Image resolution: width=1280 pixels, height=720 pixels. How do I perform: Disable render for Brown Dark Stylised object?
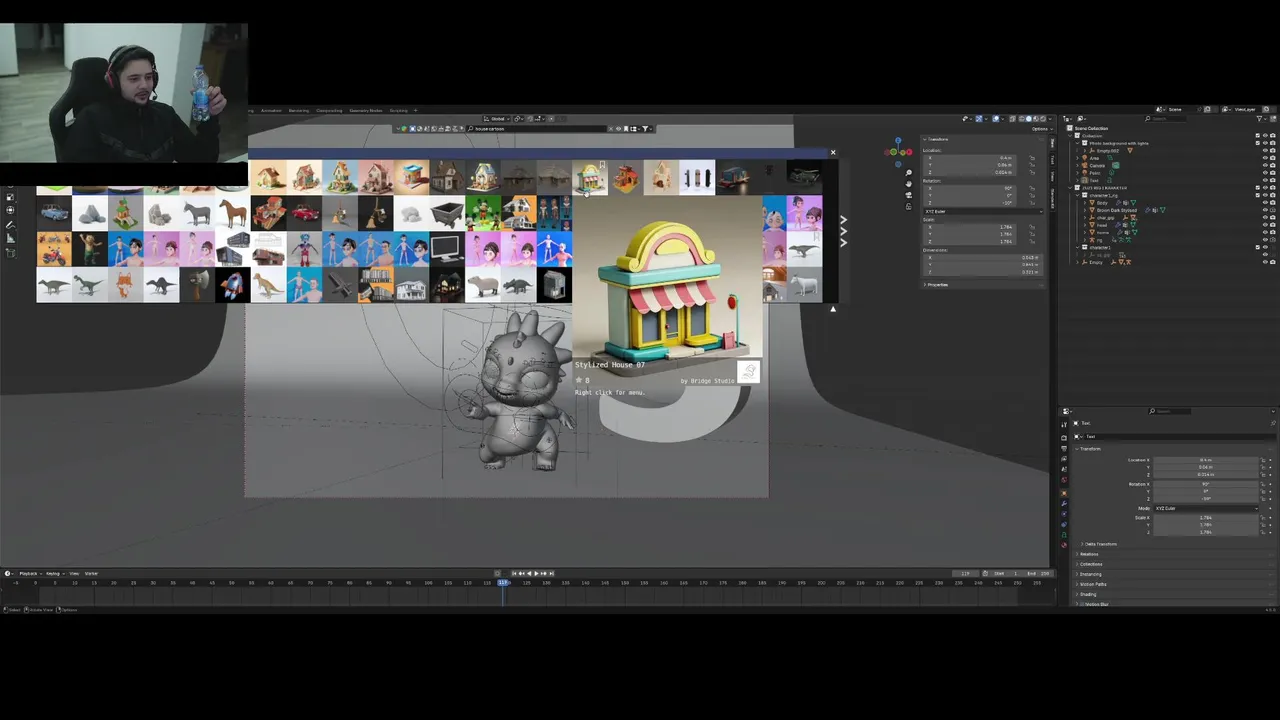[1273, 210]
